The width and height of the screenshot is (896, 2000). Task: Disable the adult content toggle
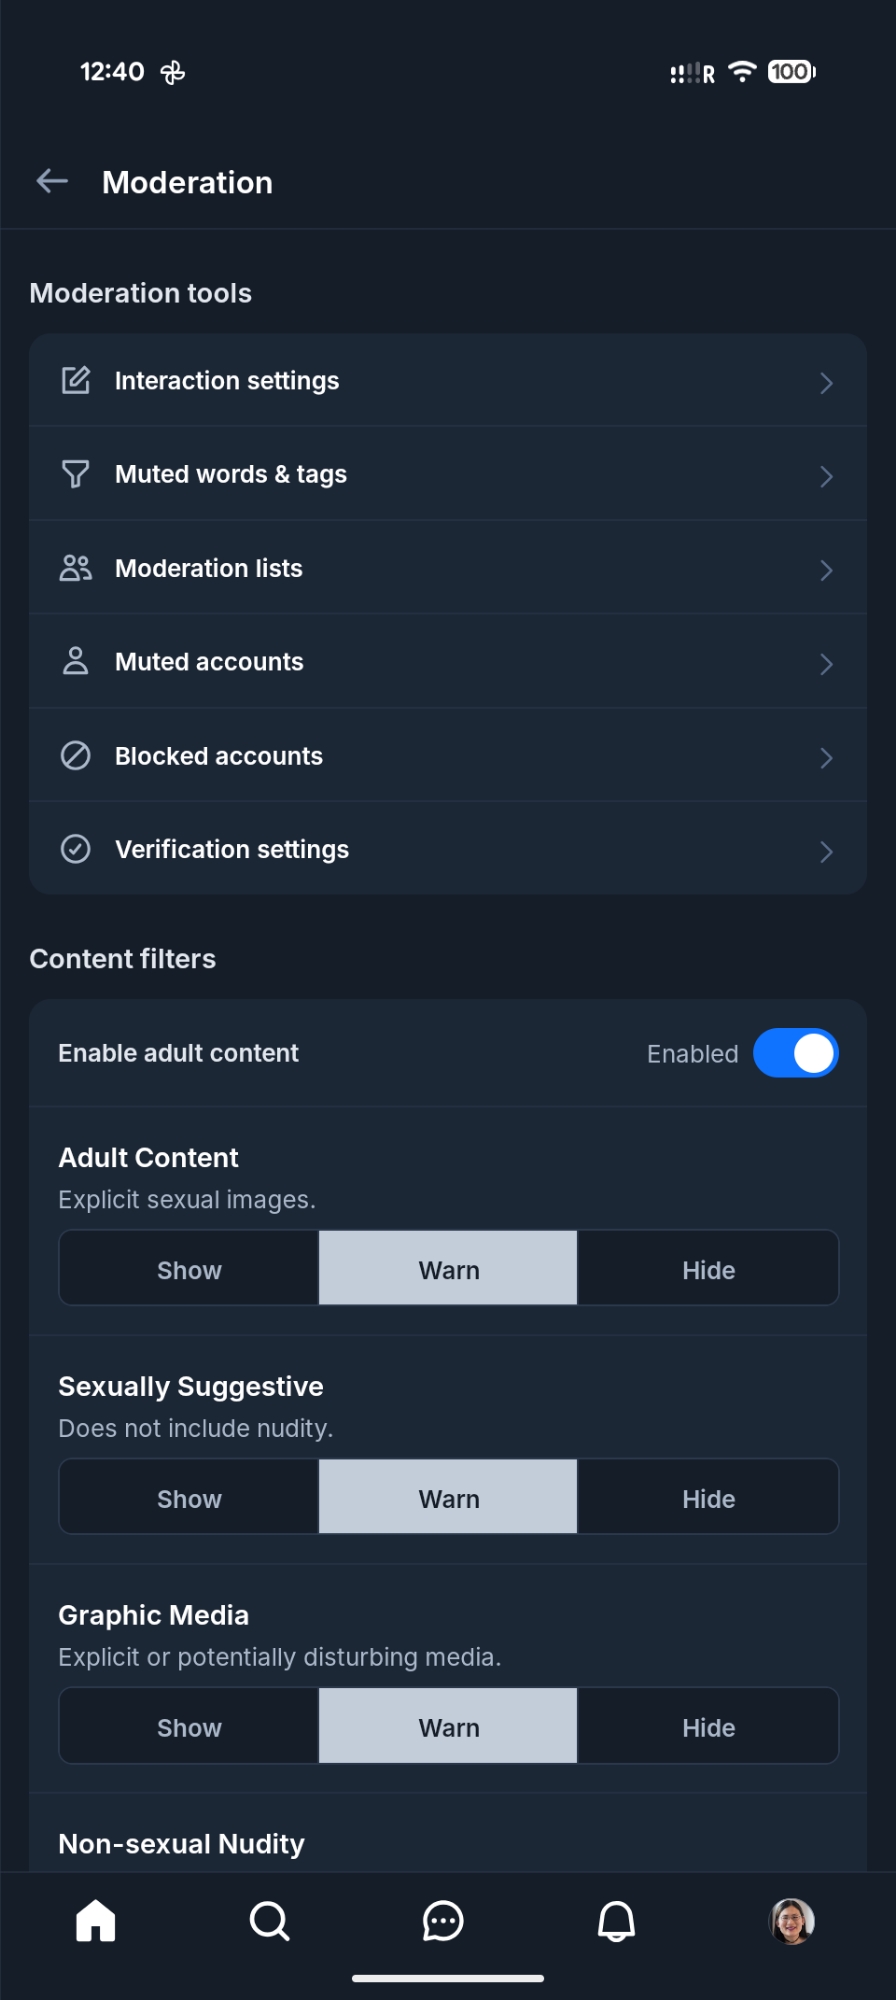point(795,1053)
